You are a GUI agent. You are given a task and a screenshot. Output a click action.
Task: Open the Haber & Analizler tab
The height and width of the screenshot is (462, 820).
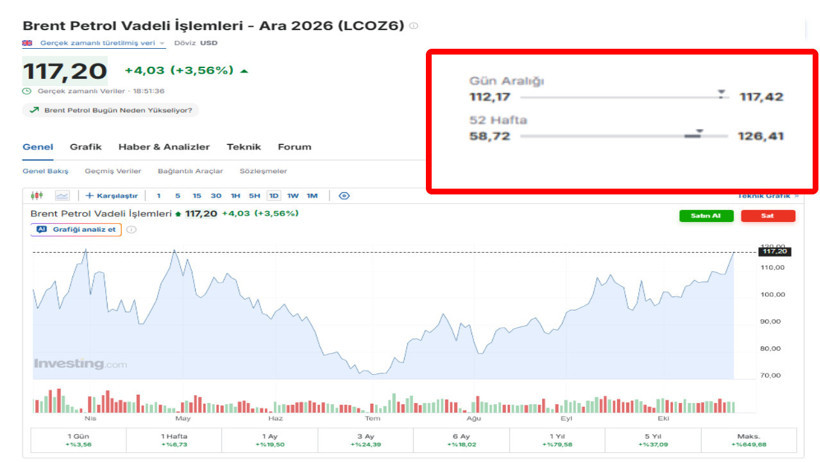point(164,147)
